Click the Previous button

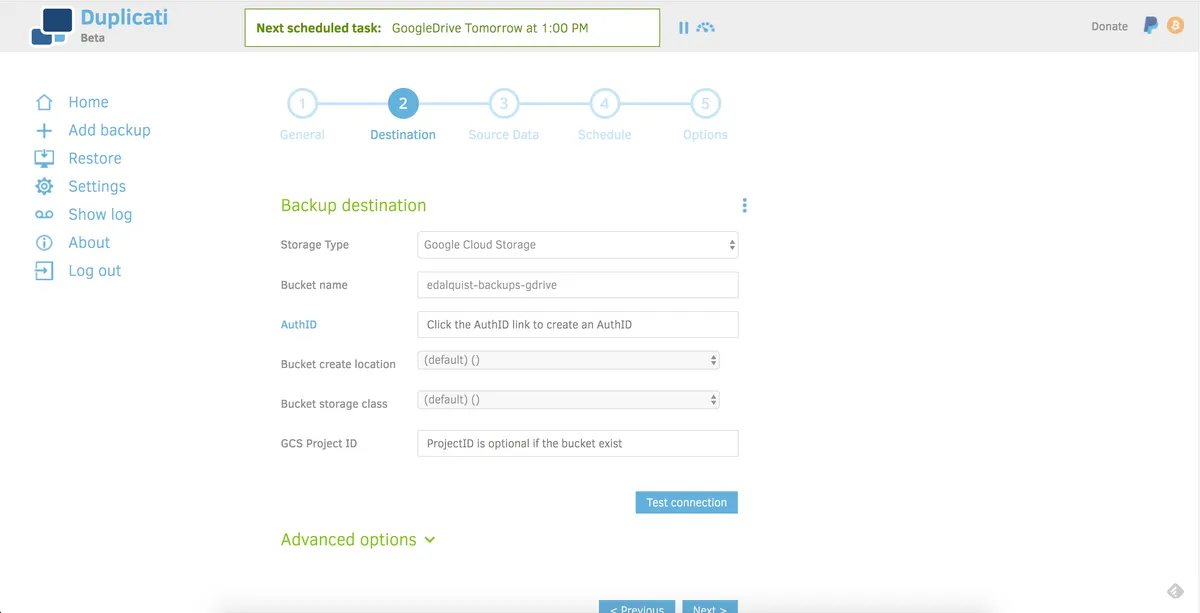pyautogui.click(x=637, y=607)
